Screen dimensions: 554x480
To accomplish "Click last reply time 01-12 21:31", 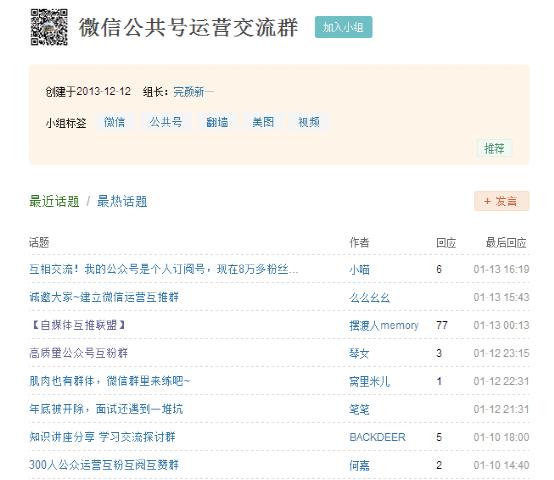I will [501, 409].
